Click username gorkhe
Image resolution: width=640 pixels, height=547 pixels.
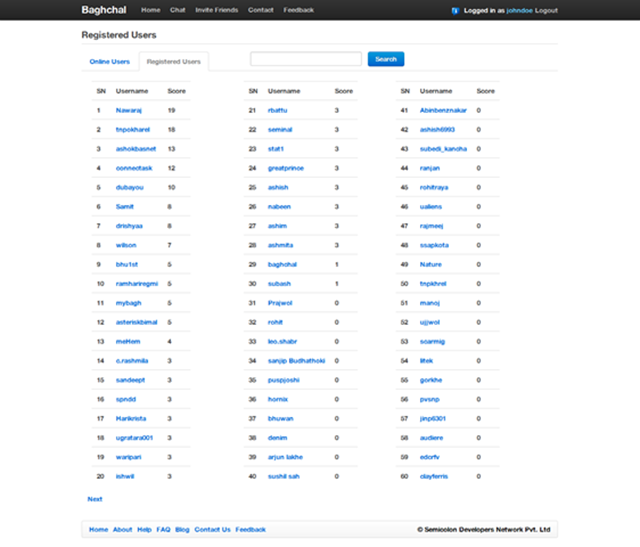click(431, 380)
